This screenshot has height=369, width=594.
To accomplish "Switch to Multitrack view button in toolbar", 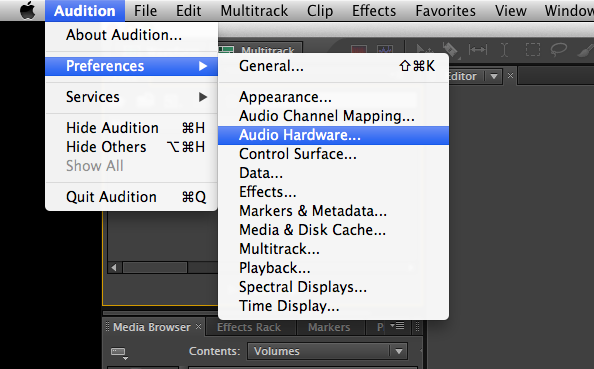I will click(x=260, y=48).
